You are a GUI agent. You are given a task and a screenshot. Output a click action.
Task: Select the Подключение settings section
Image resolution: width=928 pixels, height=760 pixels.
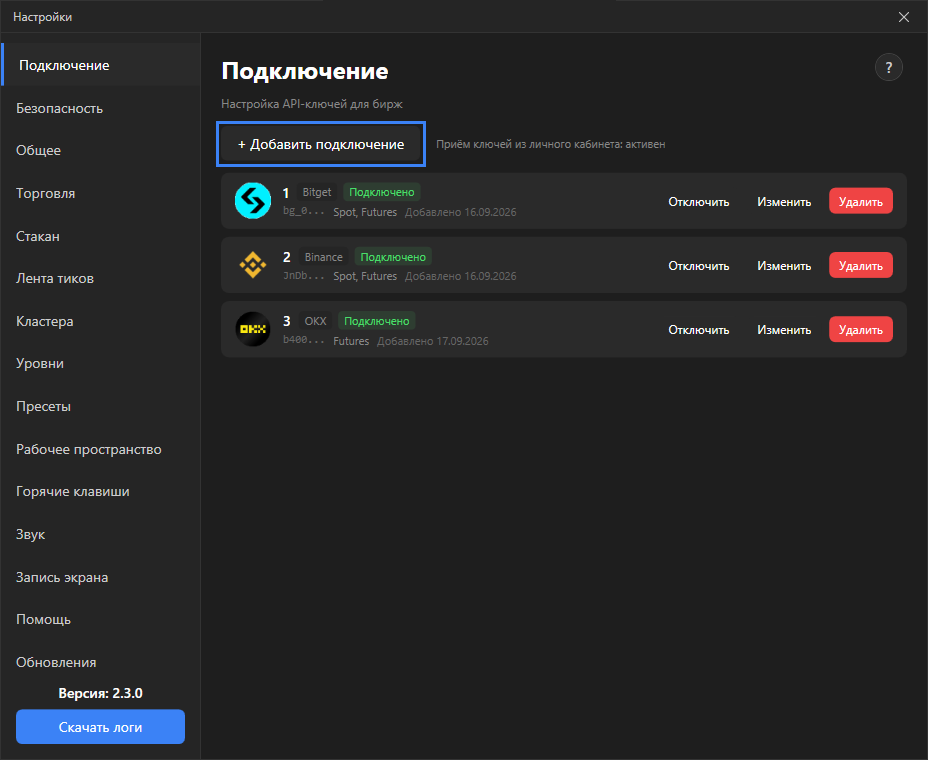101,65
